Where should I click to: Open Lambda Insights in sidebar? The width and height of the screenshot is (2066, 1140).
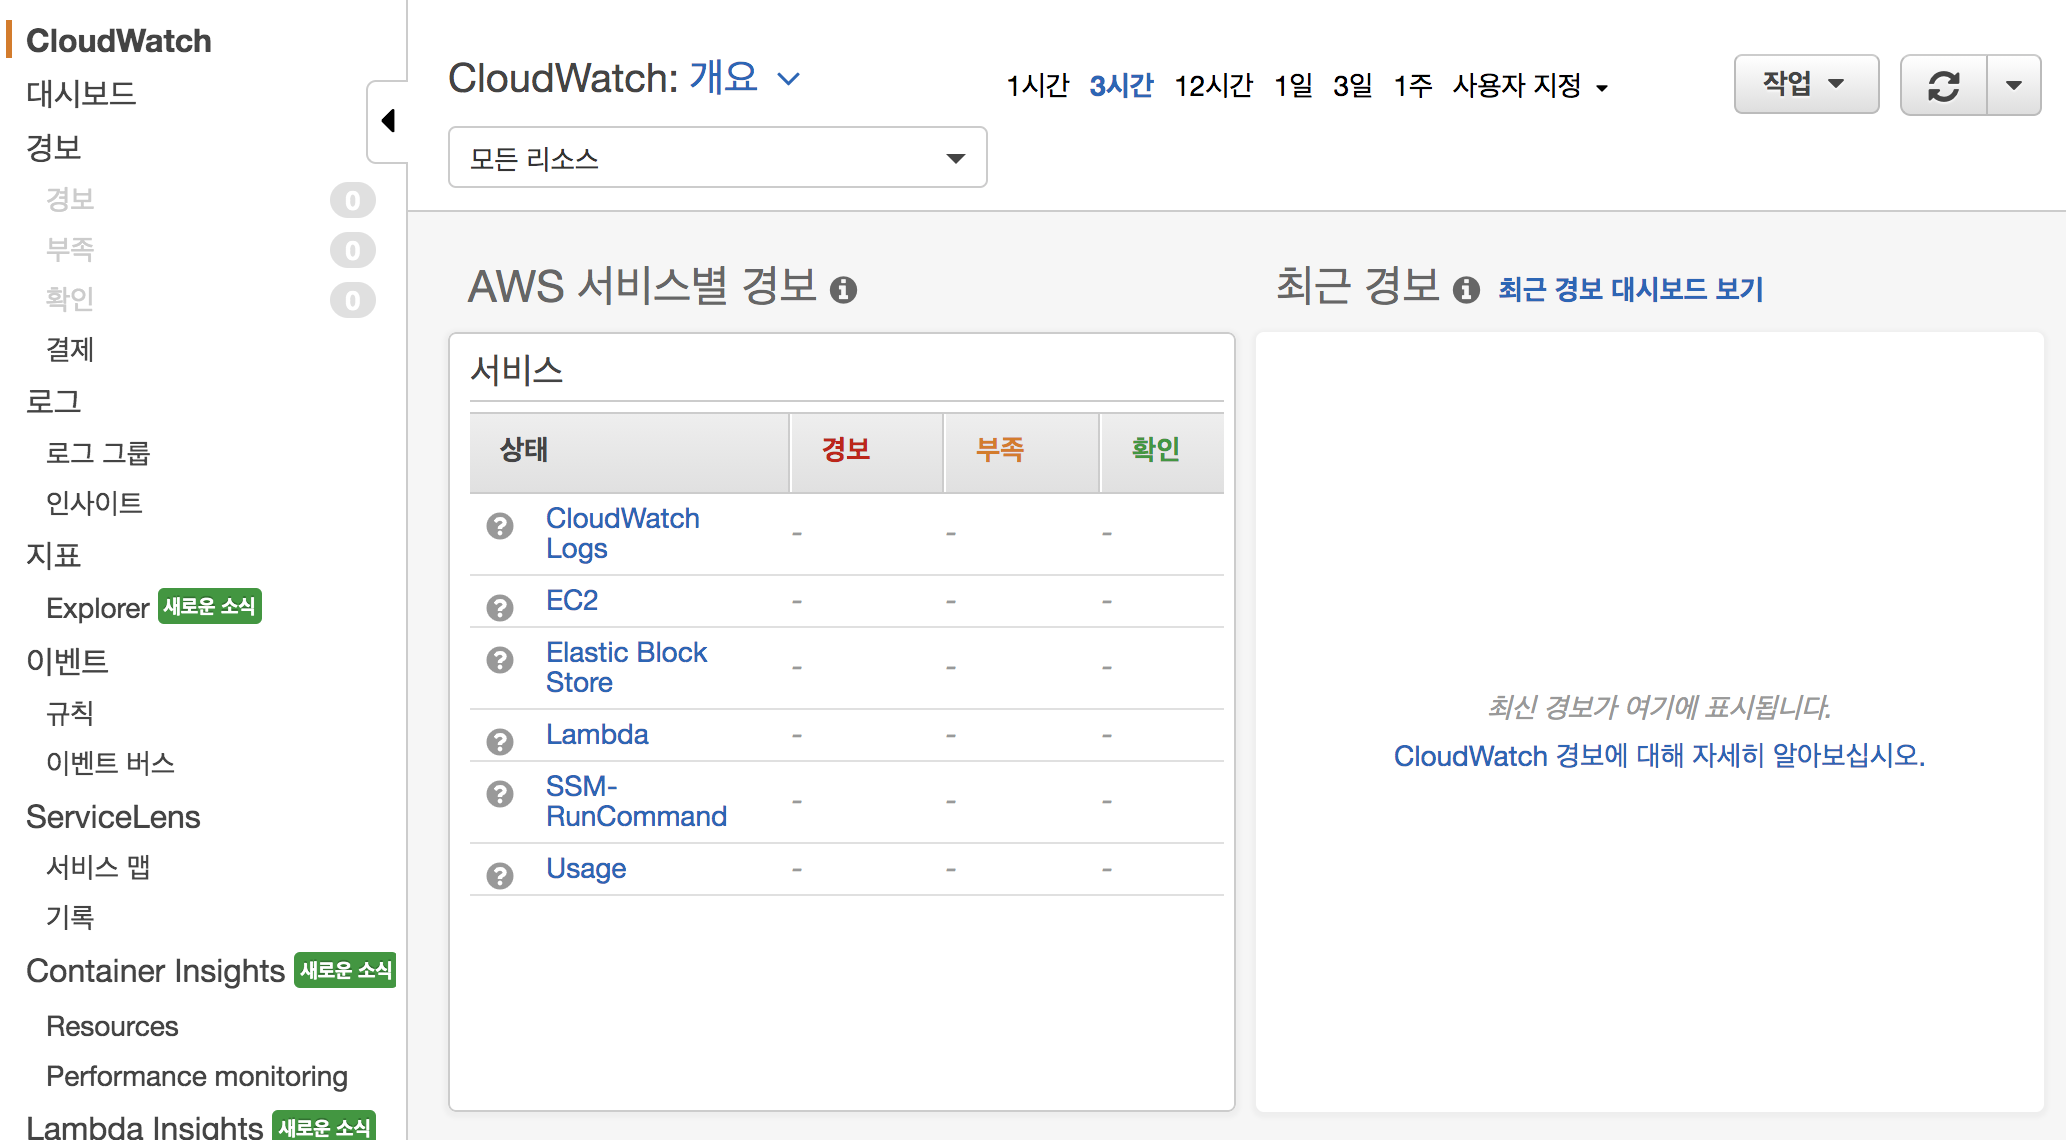coord(145,1126)
